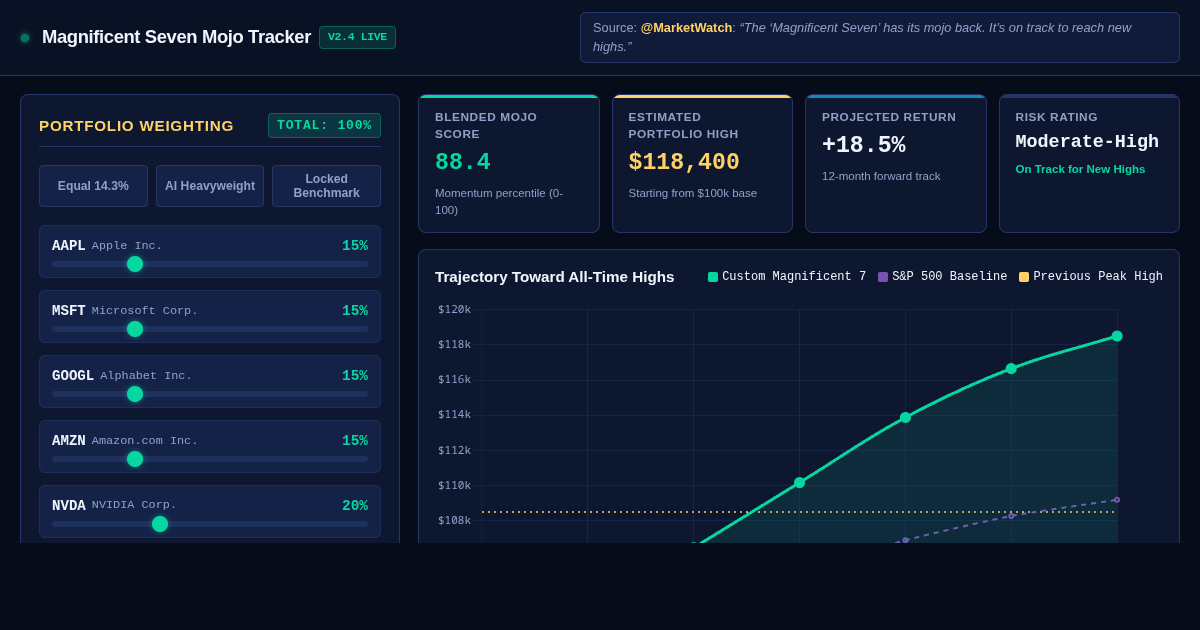Viewport: 1200px width, 630px height.
Task: Click the MSFT Microsoft Corp. label
Action: [x=125, y=311]
